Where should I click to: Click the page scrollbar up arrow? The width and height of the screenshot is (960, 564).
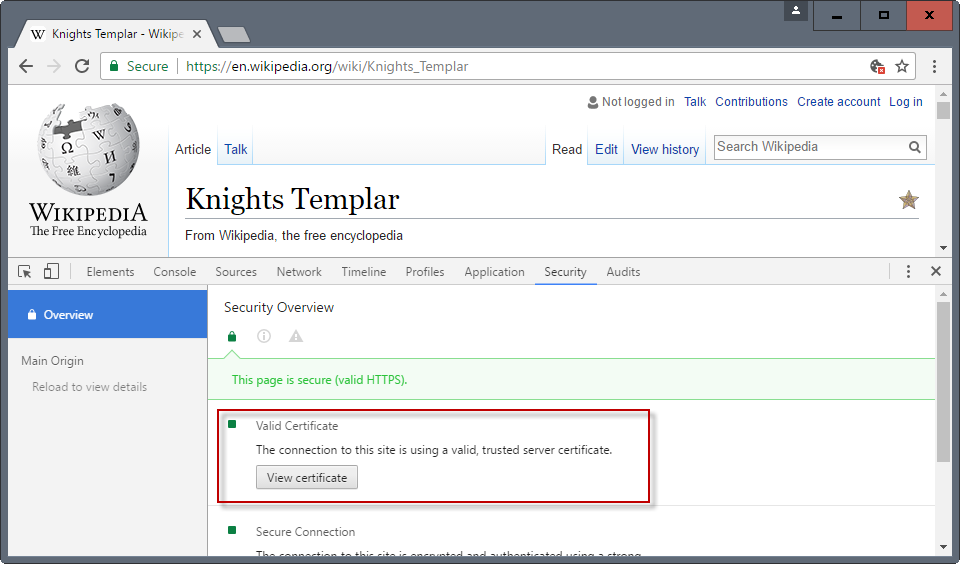point(943,94)
